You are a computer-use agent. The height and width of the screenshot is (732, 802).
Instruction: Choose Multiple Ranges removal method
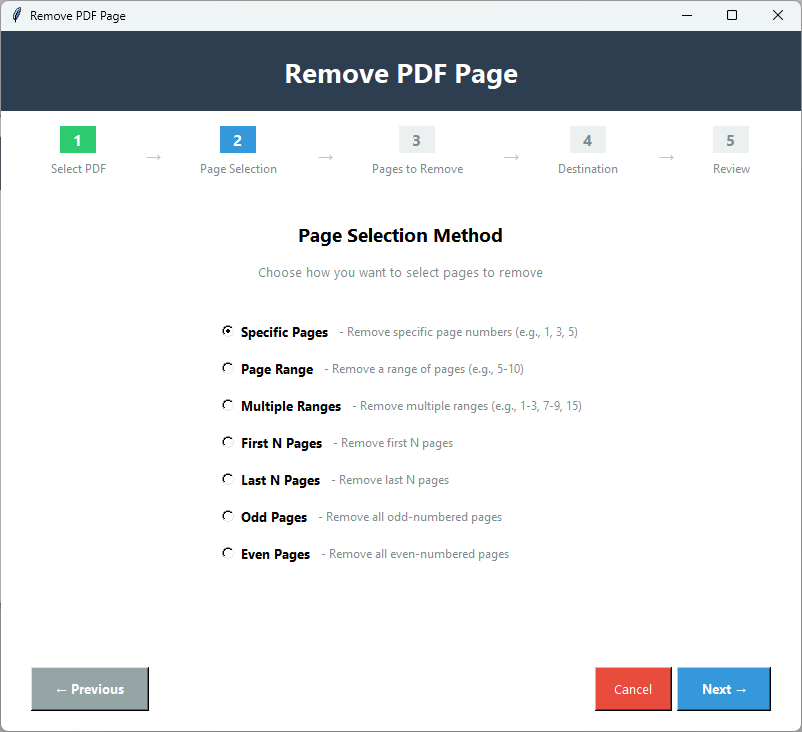[x=228, y=405]
